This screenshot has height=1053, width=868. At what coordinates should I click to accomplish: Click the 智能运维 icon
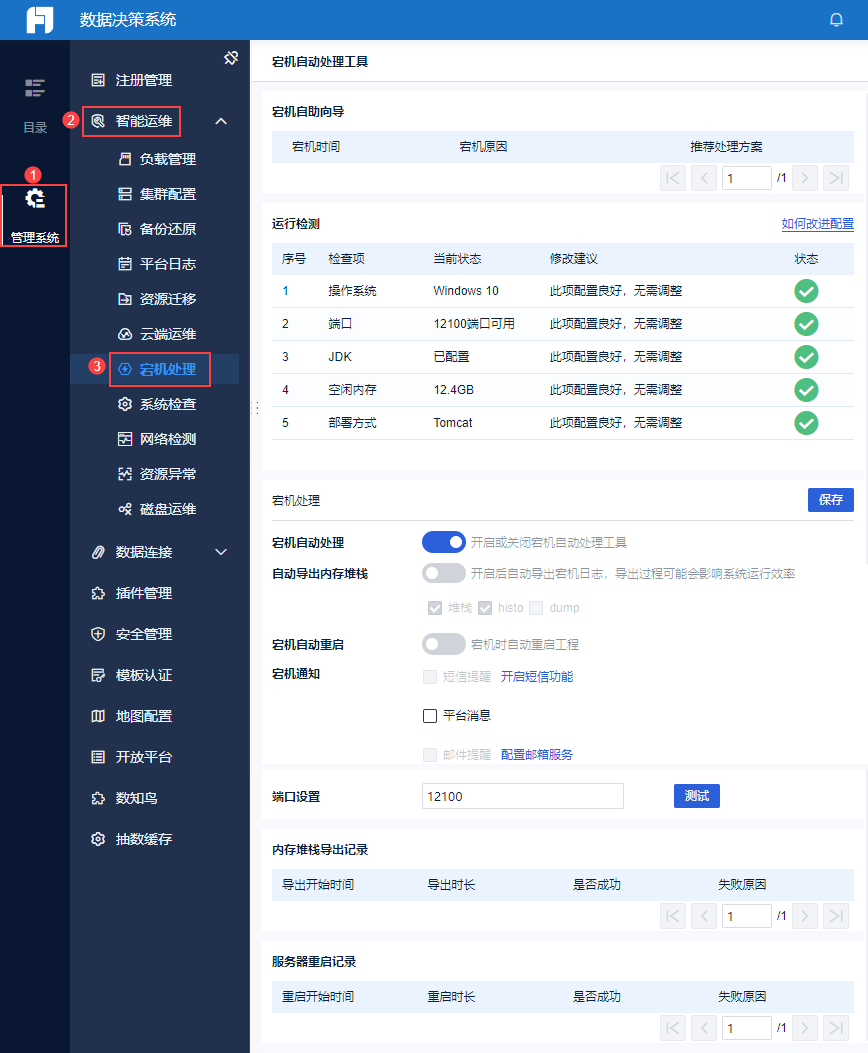pos(98,121)
